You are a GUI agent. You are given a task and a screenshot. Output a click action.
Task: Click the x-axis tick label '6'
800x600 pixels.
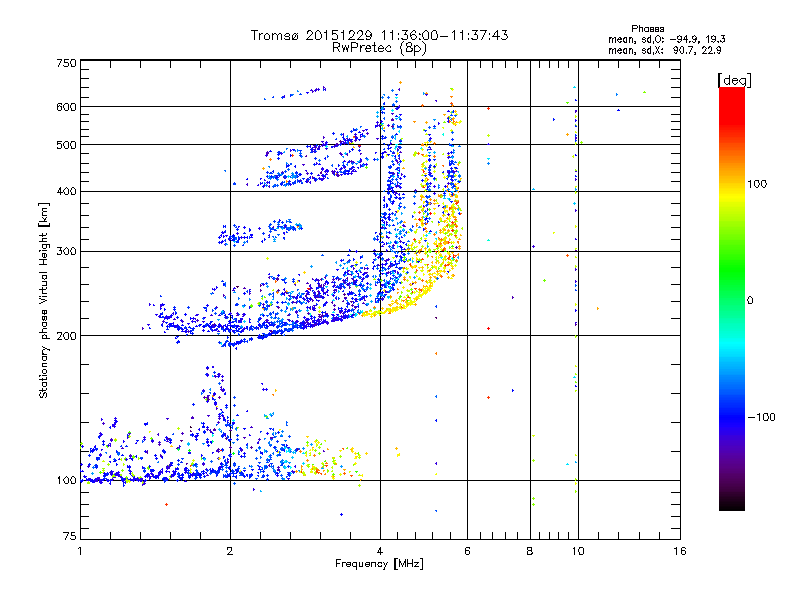pos(467,551)
